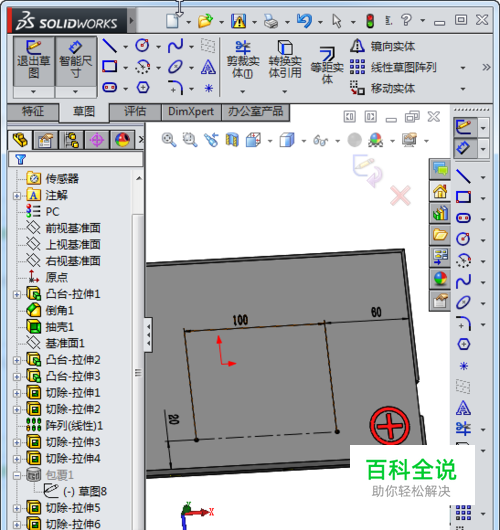Open the Help question mark icon

407,20
